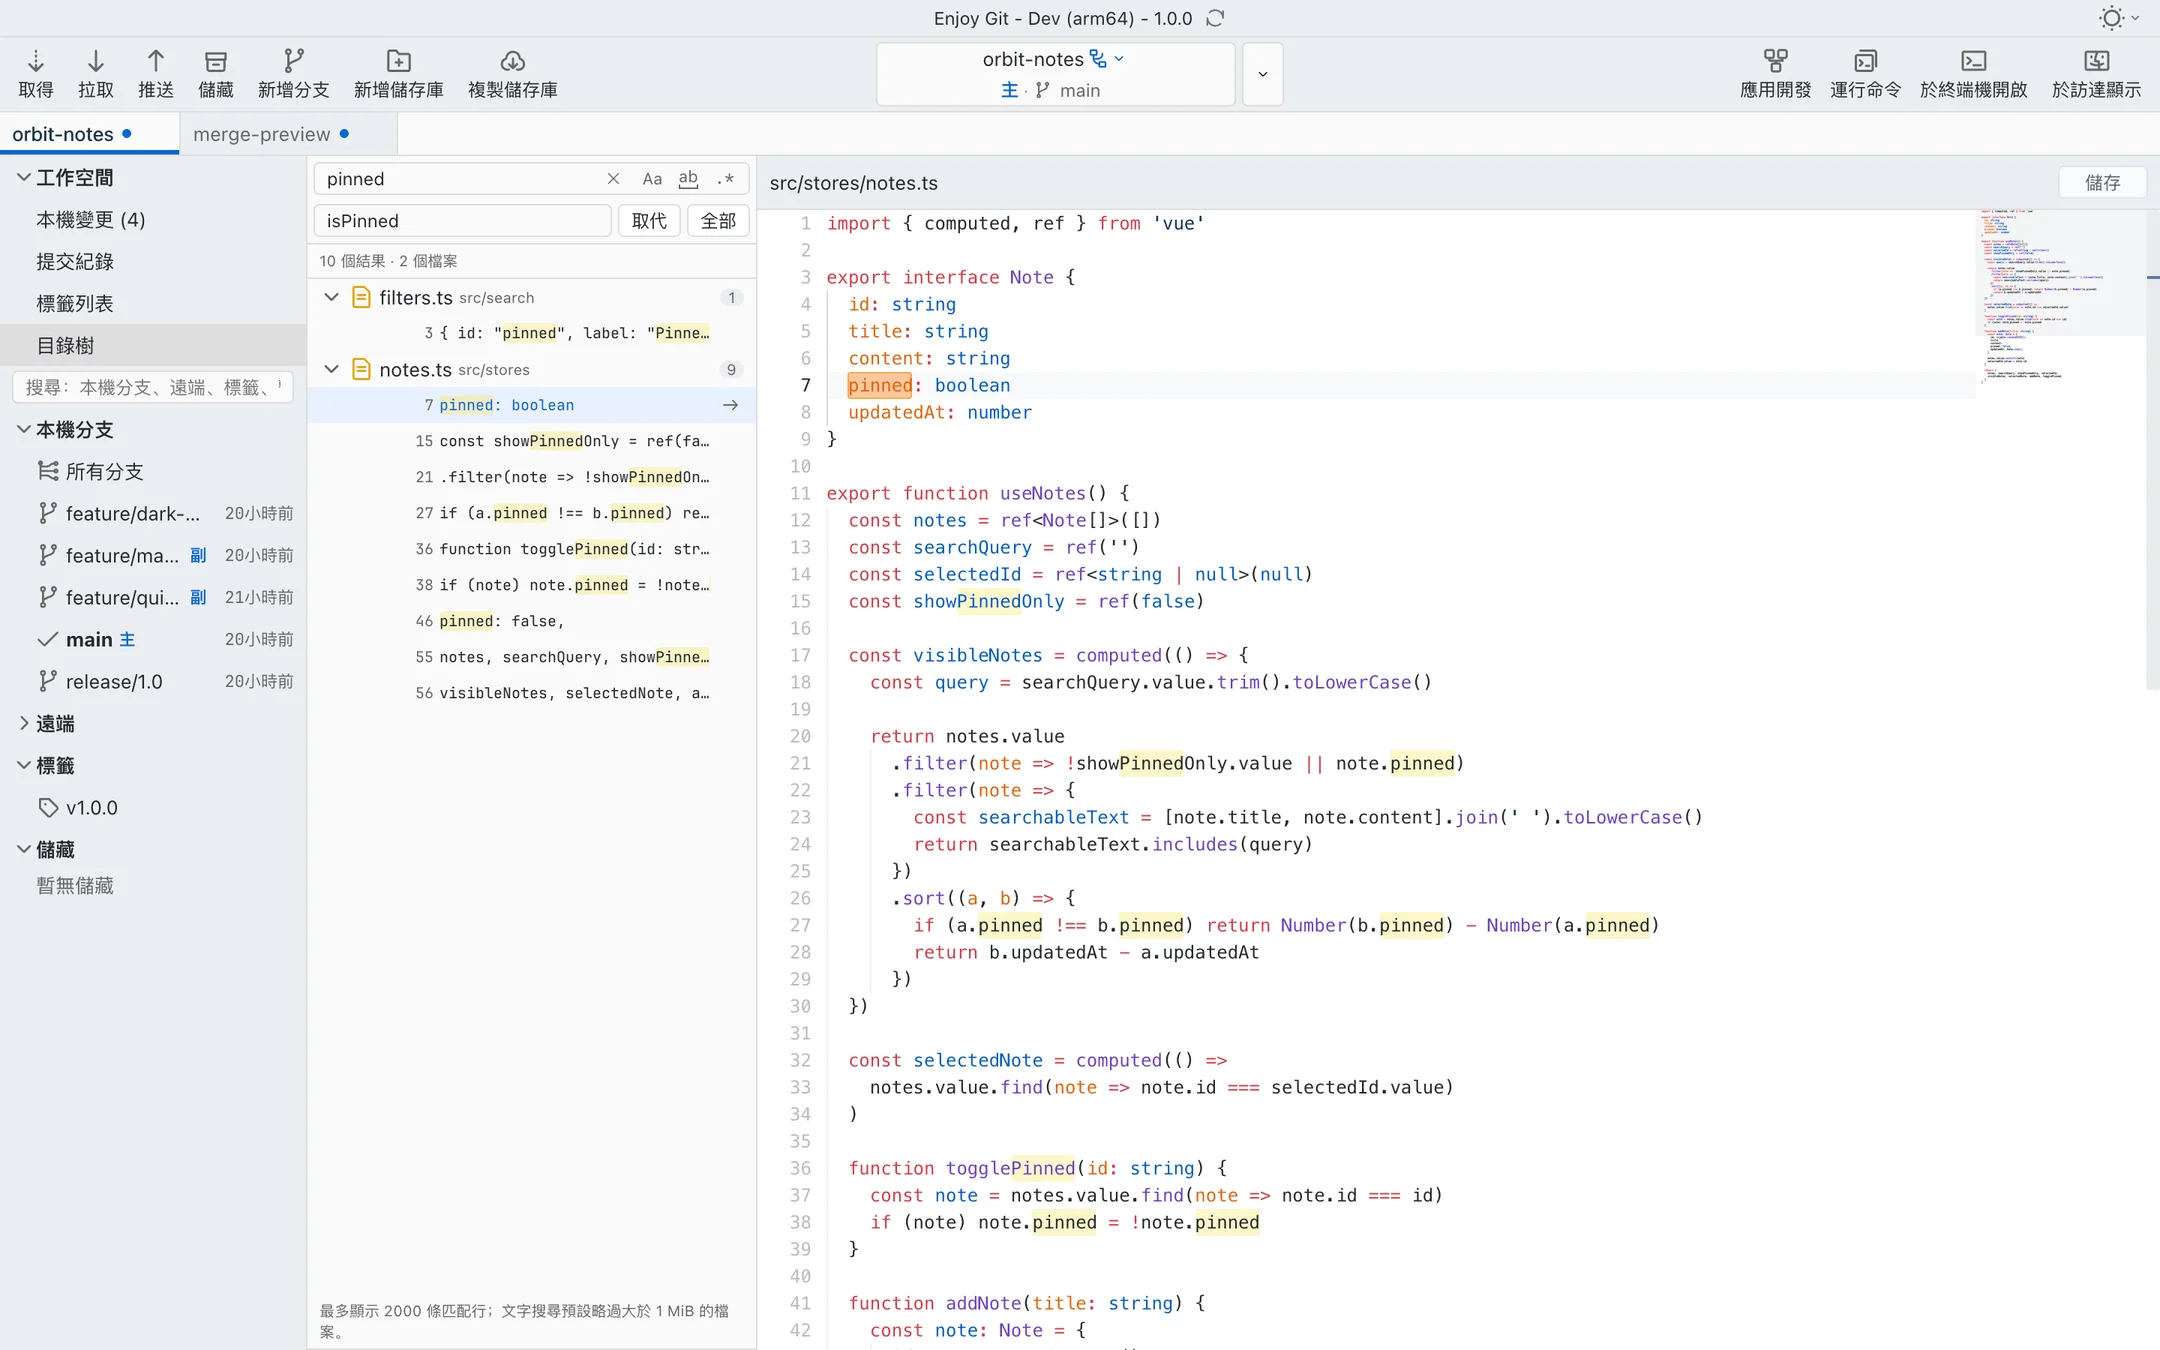Click the v1.0.0 tag icon

(48, 807)
